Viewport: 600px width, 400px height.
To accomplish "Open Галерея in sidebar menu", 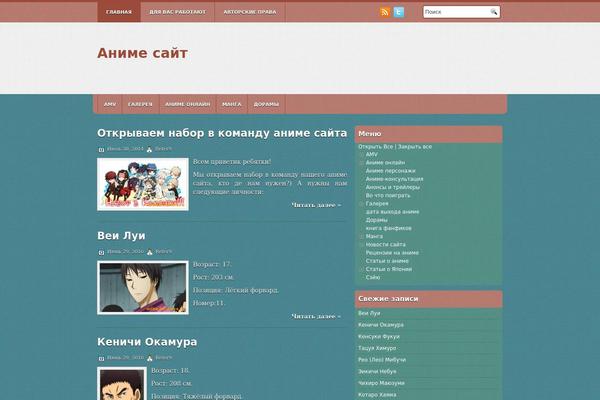I will click(x=377, y=204).
